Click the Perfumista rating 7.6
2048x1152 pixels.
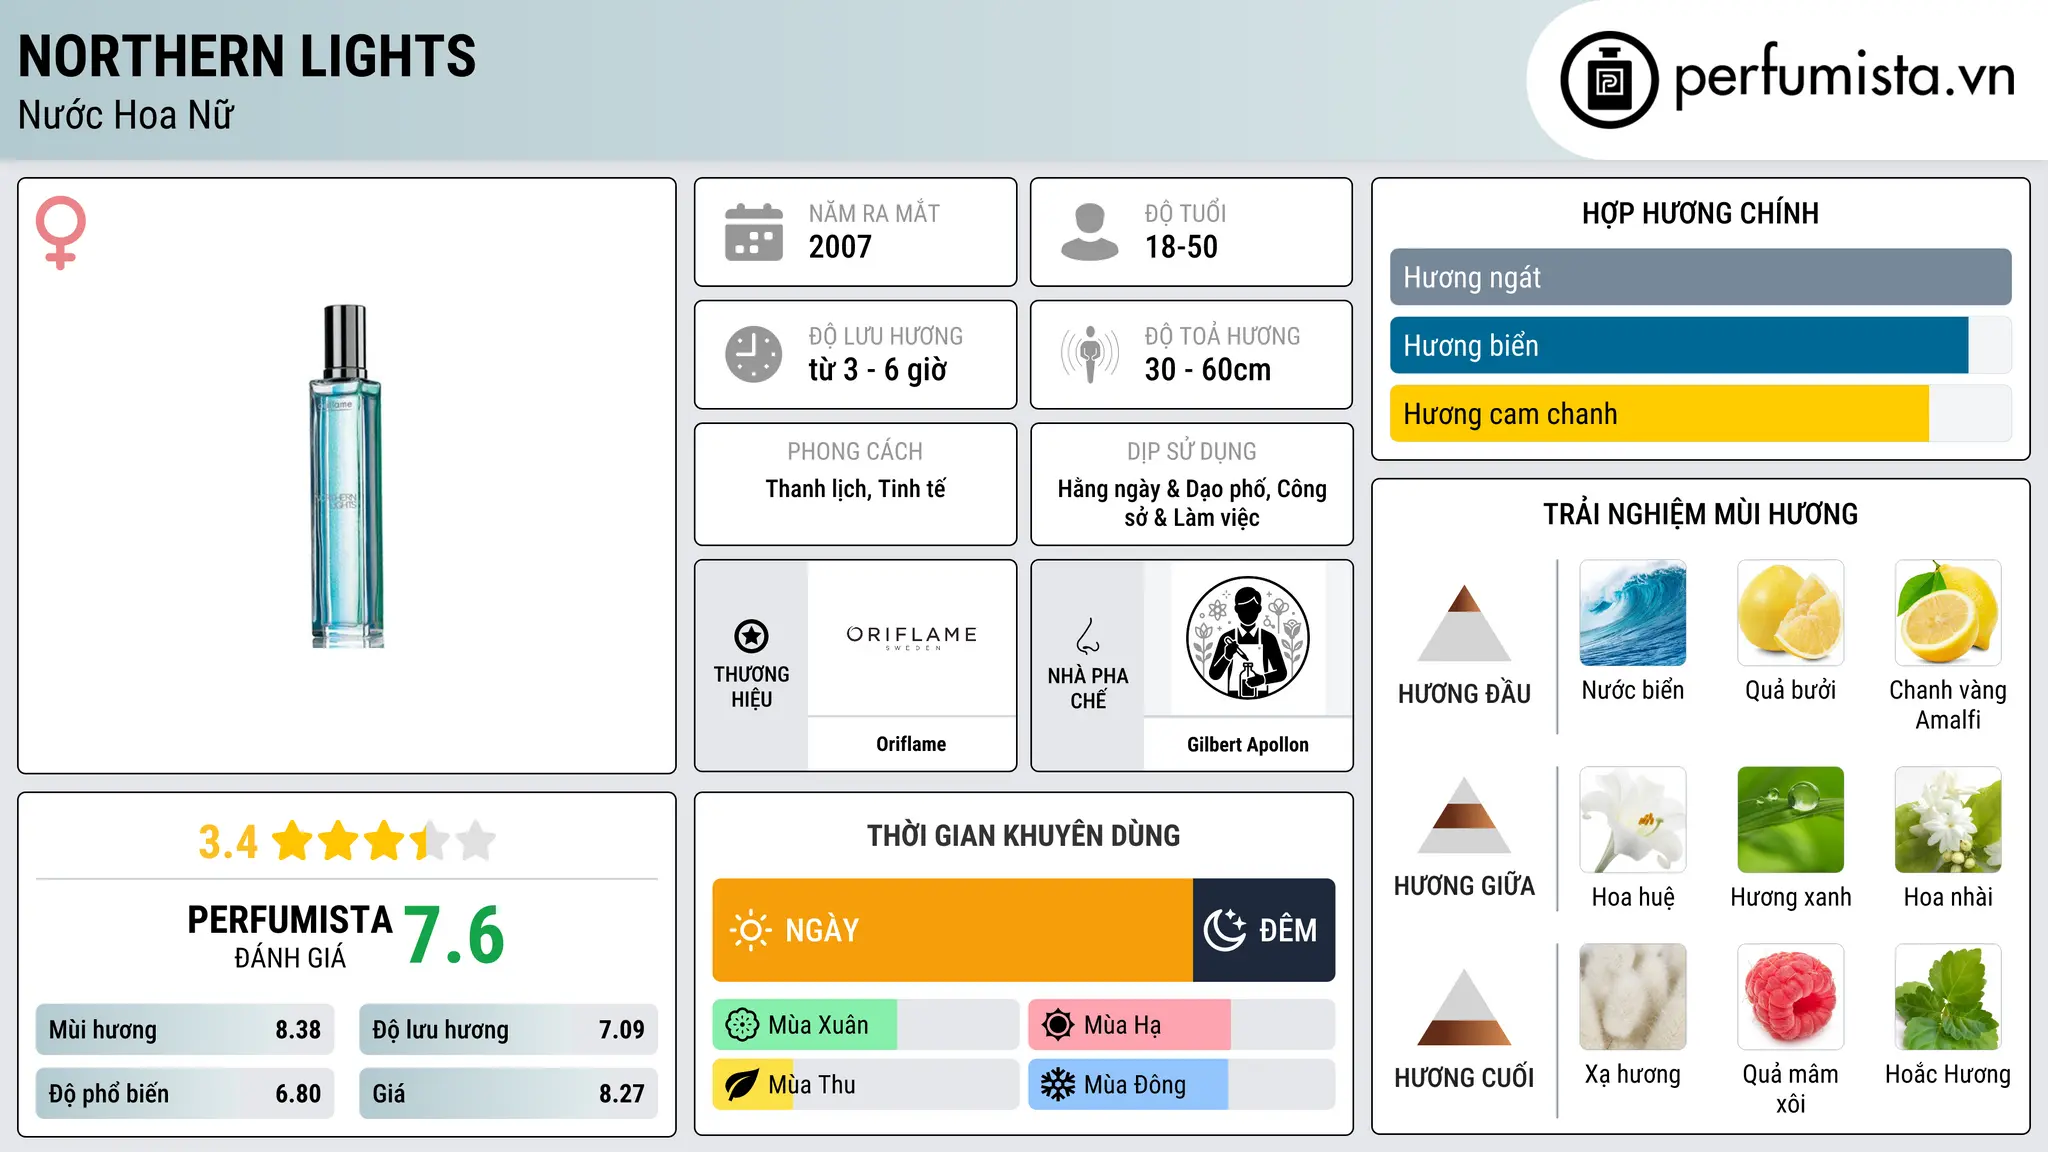click(x=454, y=935)
